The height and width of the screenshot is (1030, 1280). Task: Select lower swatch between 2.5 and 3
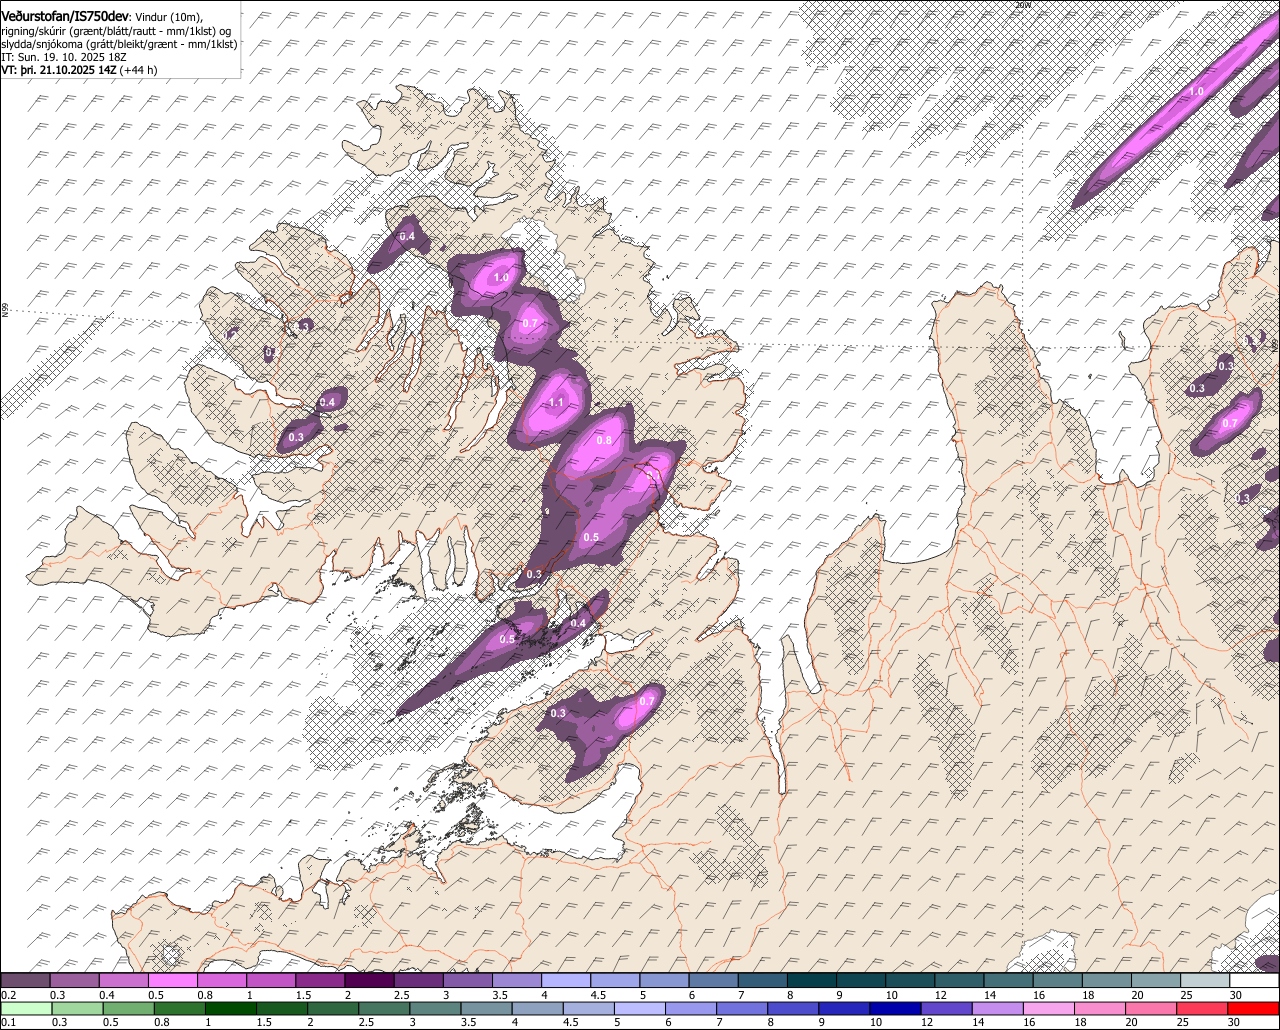click(x=385, y=1008)
